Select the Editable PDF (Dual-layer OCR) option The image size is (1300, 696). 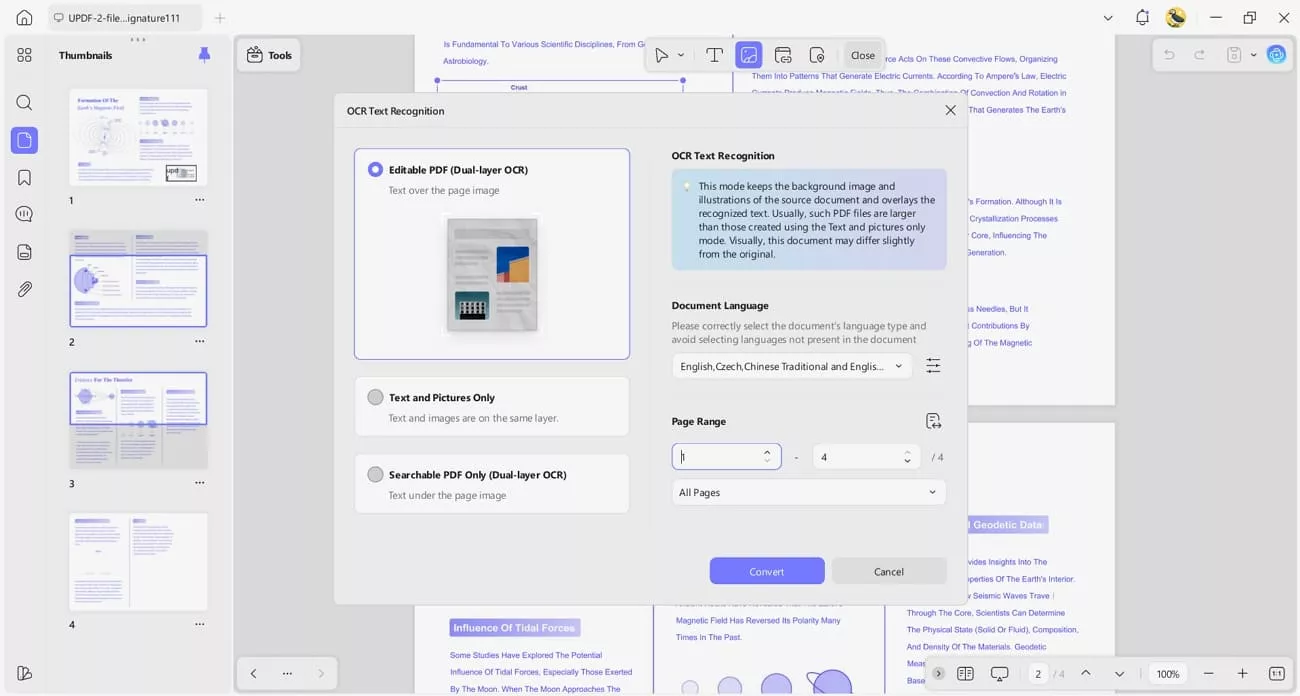point(375,169)
